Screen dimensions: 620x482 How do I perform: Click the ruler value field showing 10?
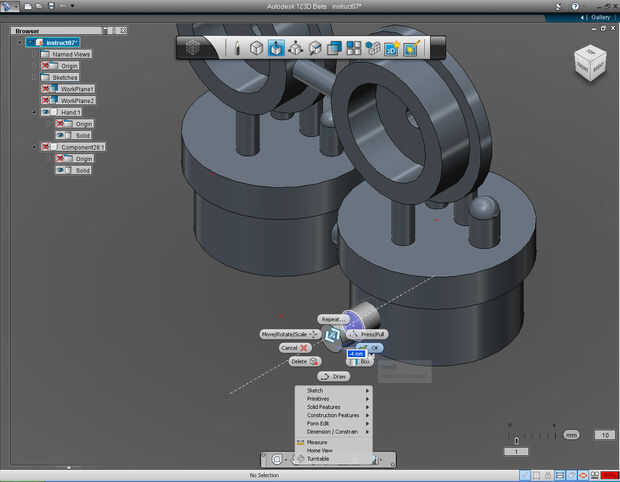tap(605, 435)
